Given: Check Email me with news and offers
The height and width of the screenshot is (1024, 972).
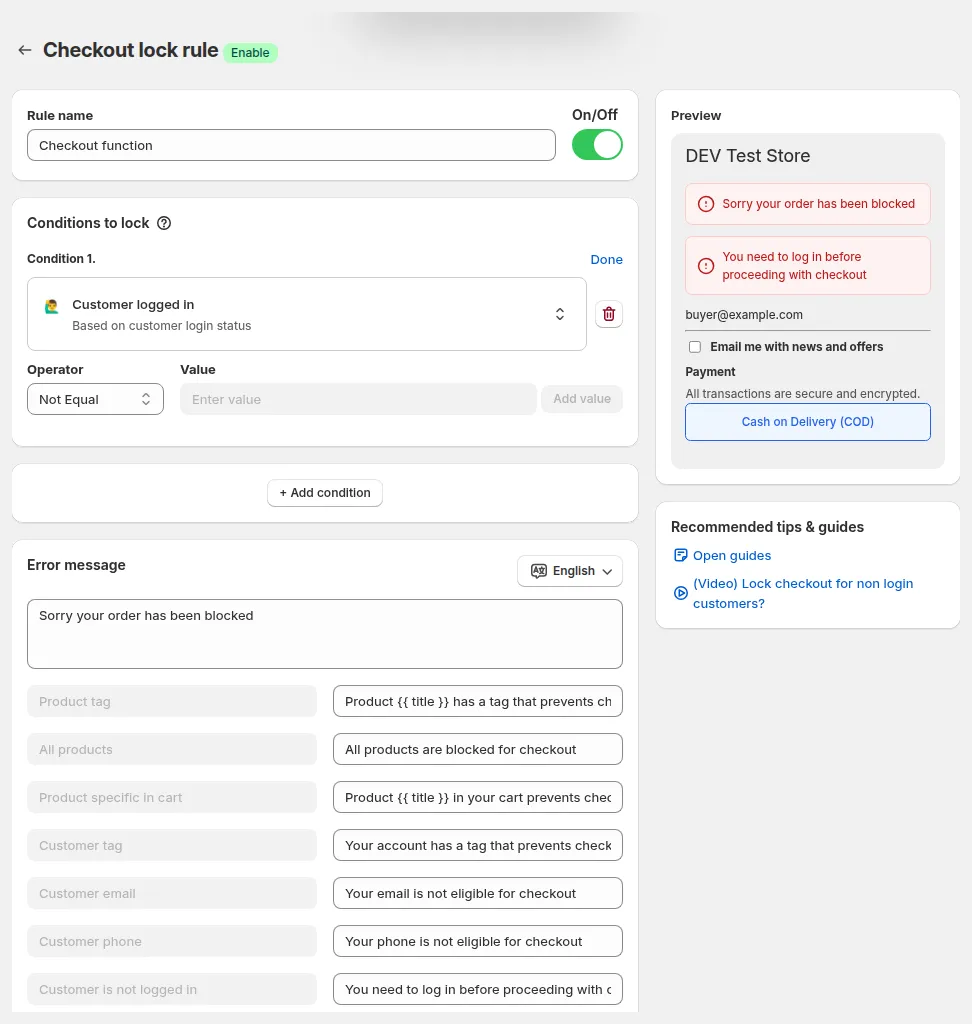Looking at the screenshot, I should click(695, 347).
